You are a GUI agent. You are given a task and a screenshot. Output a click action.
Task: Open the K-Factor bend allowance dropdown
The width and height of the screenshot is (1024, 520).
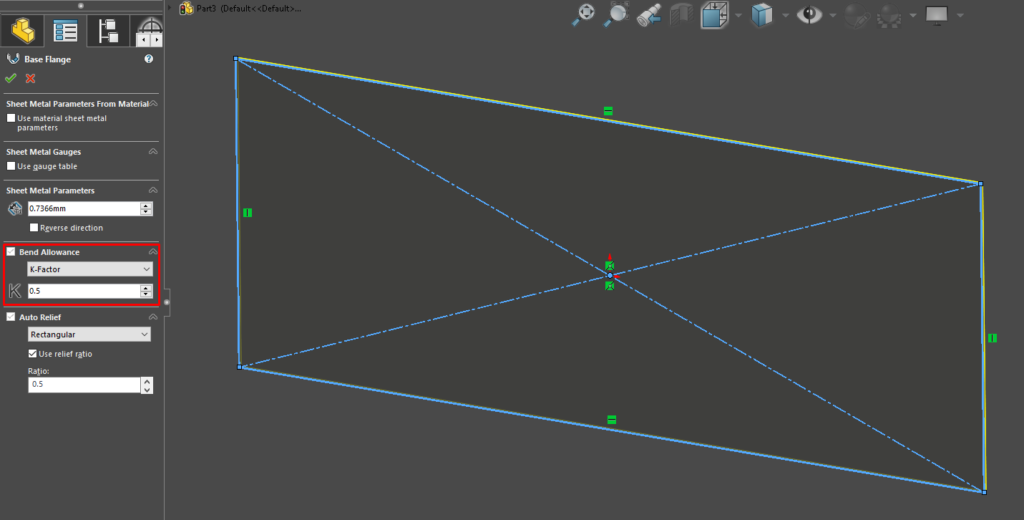click(x=89, y=270)
